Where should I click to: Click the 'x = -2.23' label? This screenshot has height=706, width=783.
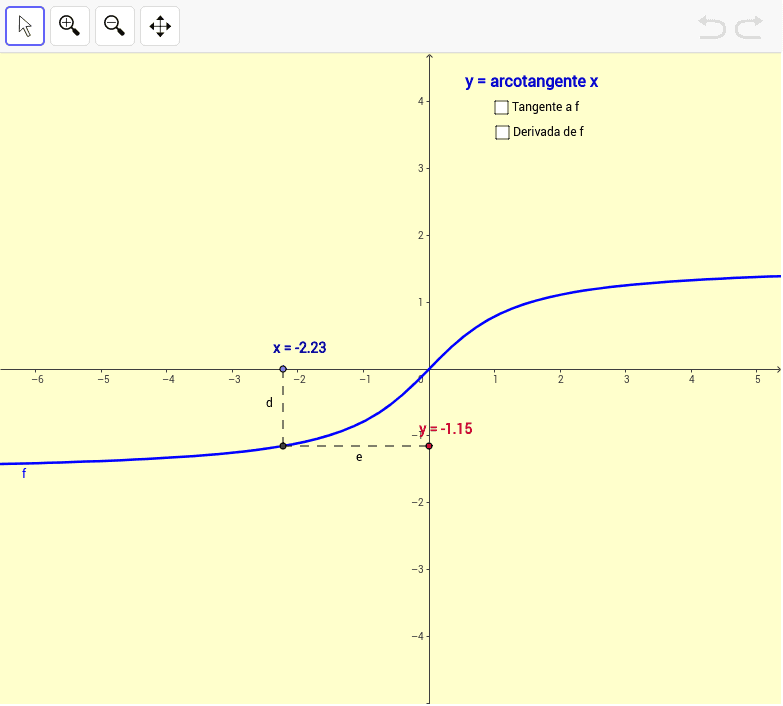(x=300, y=348)
